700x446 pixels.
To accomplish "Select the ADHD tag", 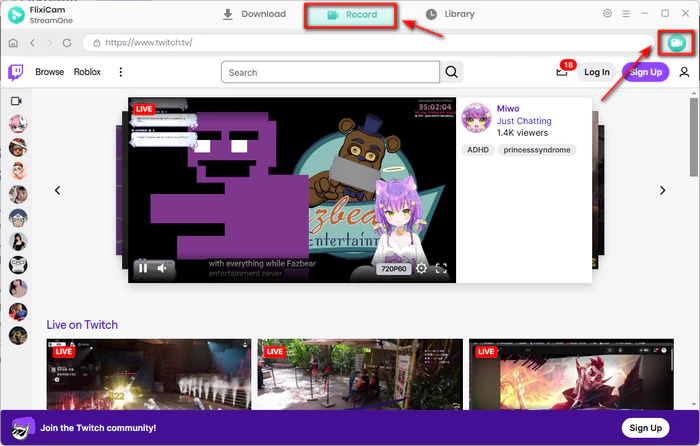I will click(x=478, y=150).
